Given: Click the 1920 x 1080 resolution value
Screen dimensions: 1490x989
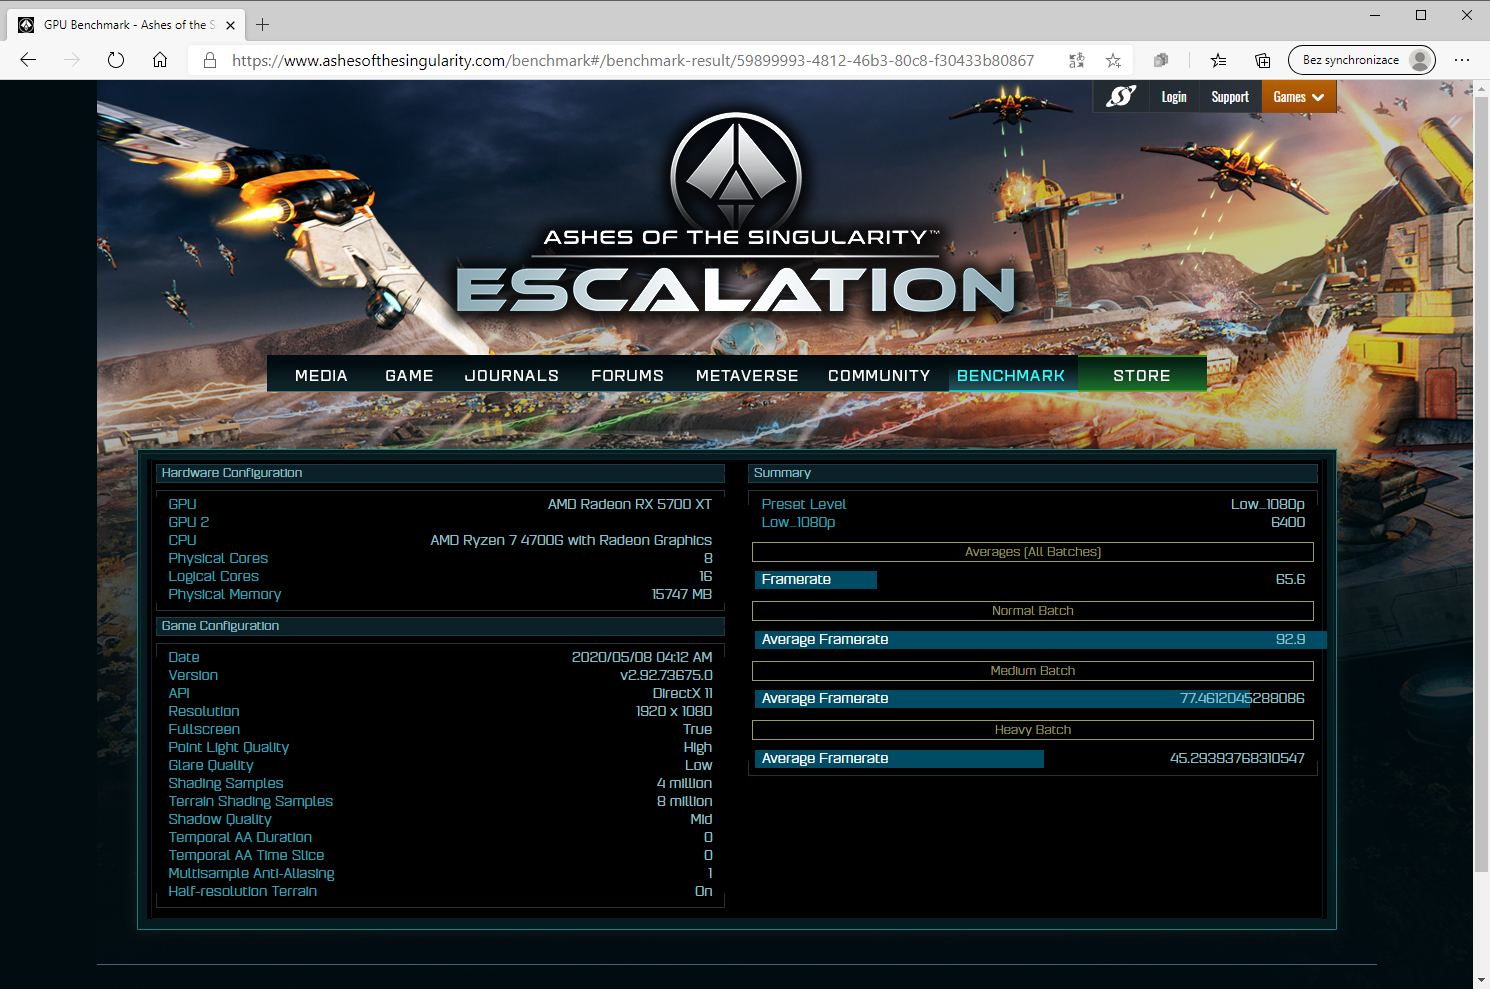Looking at the screenshot, I should point(674,711).
